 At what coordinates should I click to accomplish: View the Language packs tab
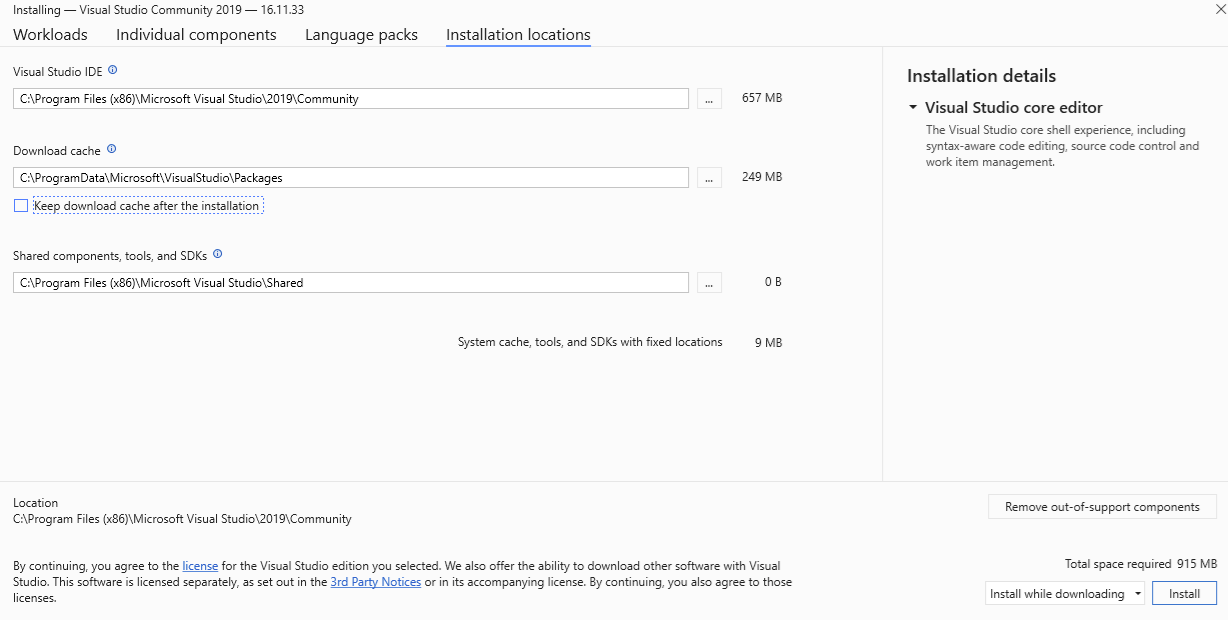click(361, 34)
